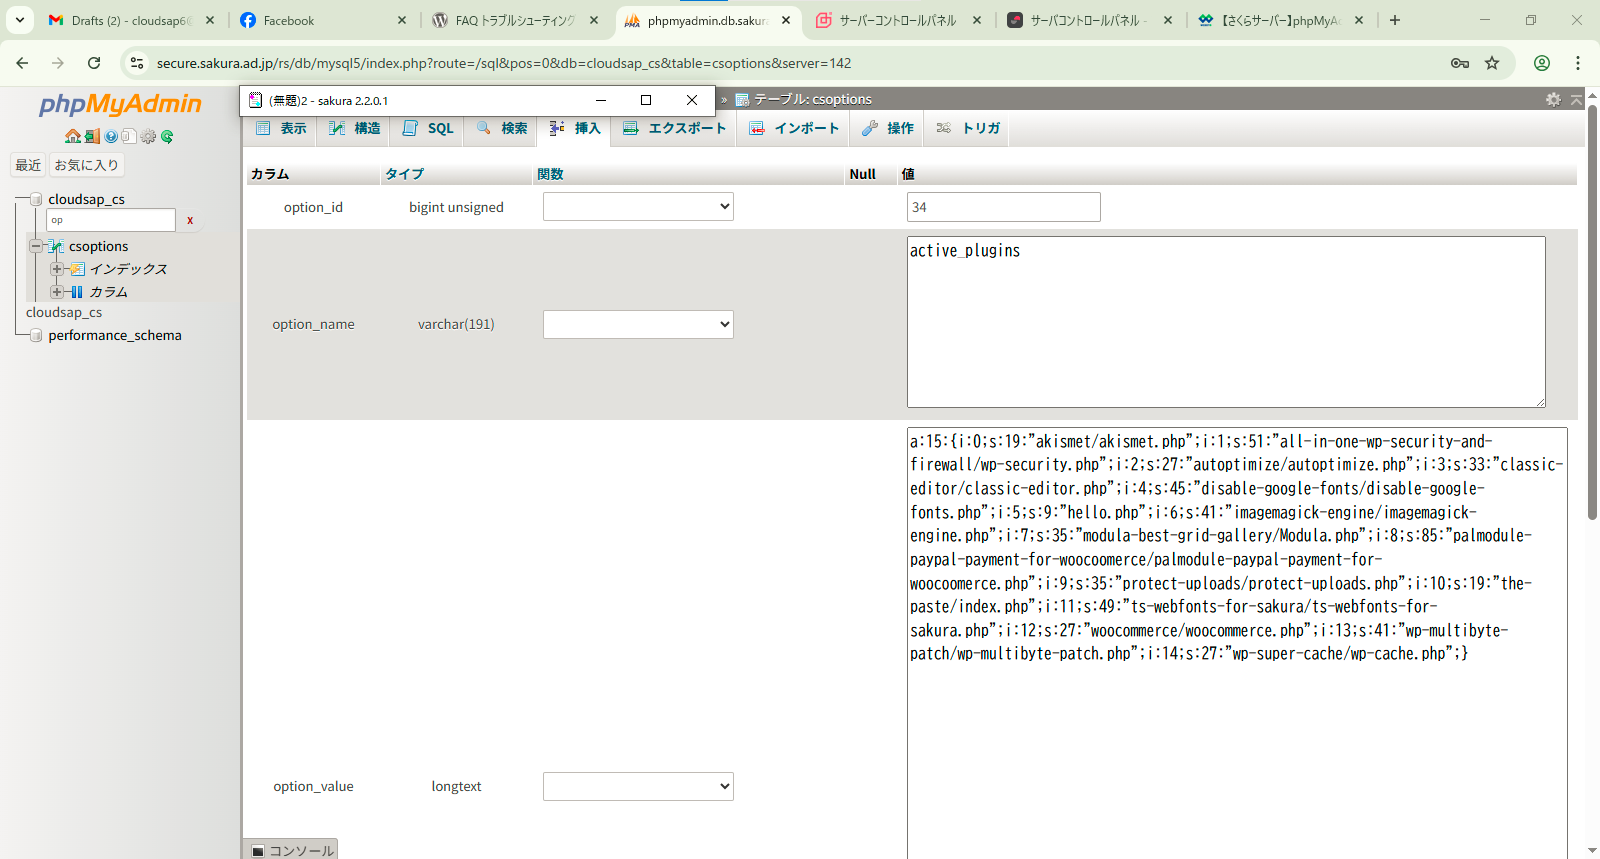Open the コンソール console bar

pyautogui.click(x=292, y=850)
